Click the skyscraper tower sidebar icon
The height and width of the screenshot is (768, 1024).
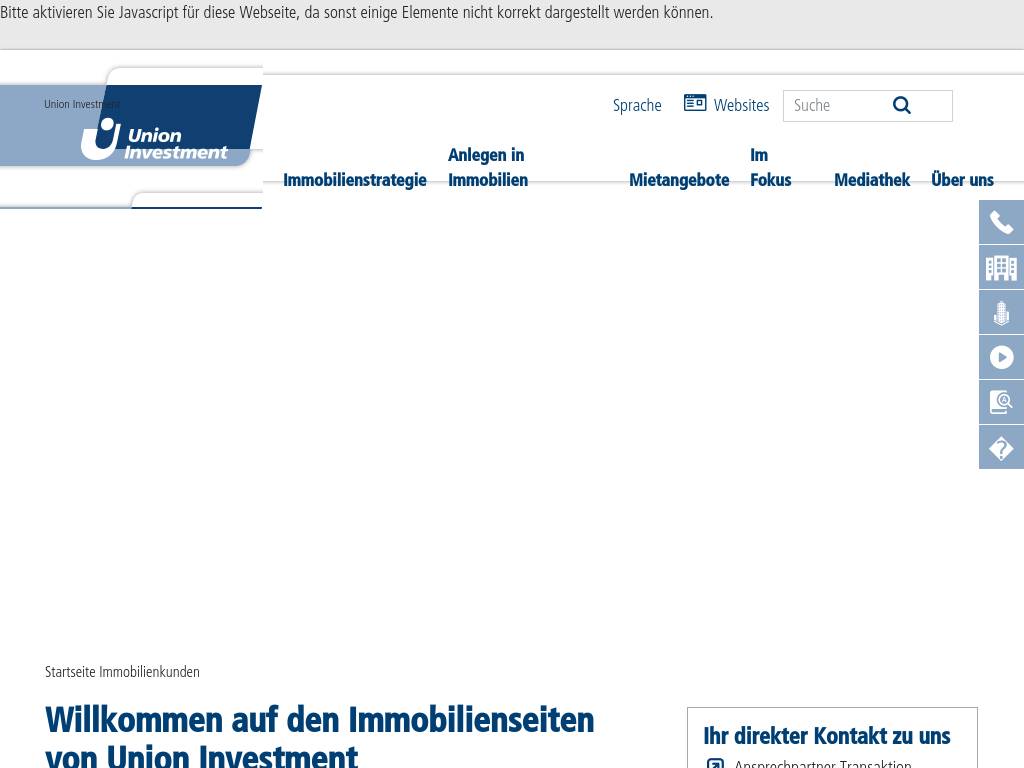click(1001, 312)
